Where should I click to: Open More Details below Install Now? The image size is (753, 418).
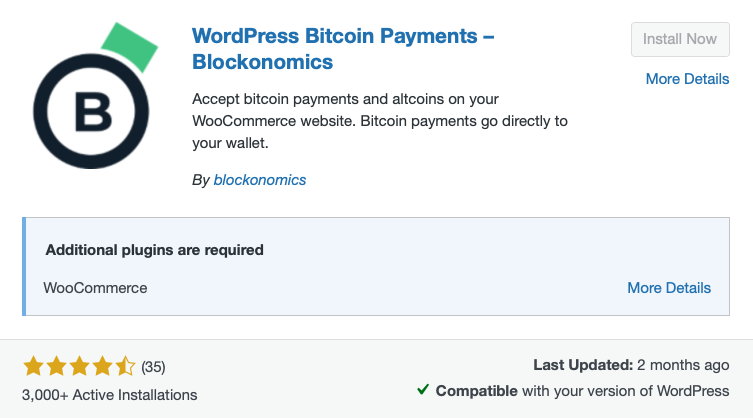tap(687, 79)
